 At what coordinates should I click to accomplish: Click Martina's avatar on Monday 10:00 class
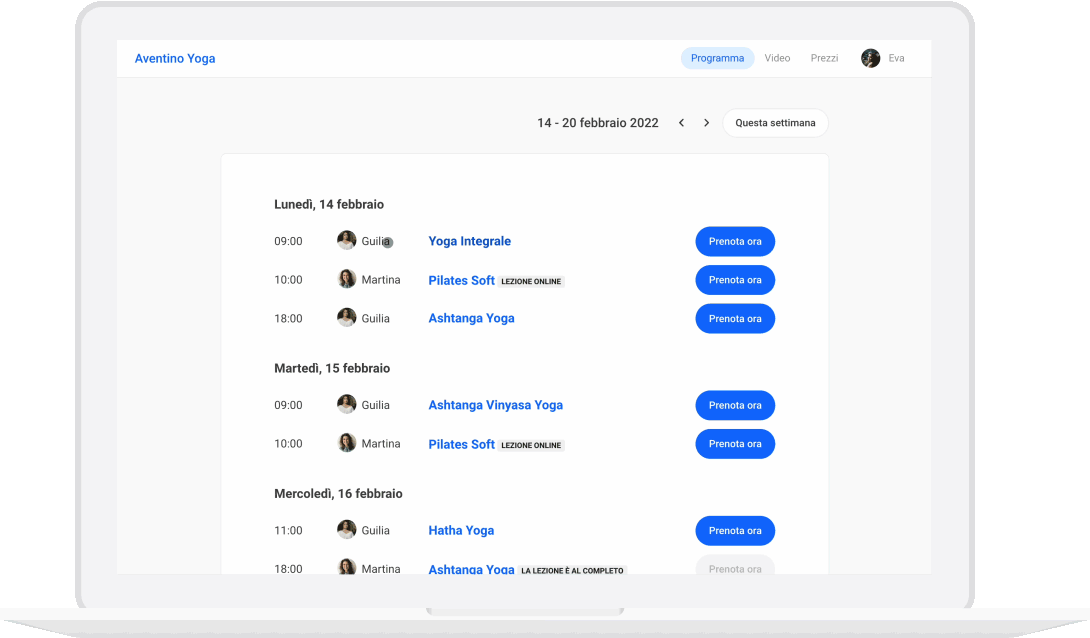click(x=347, y=280)
